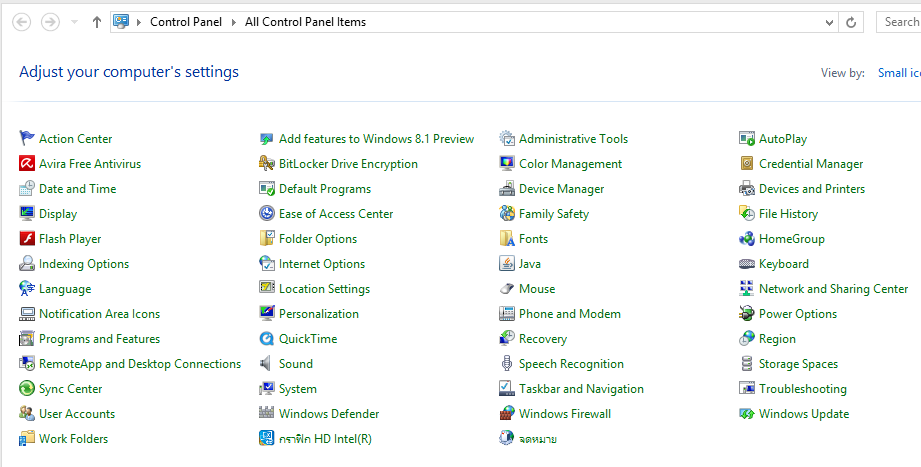
Task: Click the Sync Center green icon
Action: pos(27,389)
